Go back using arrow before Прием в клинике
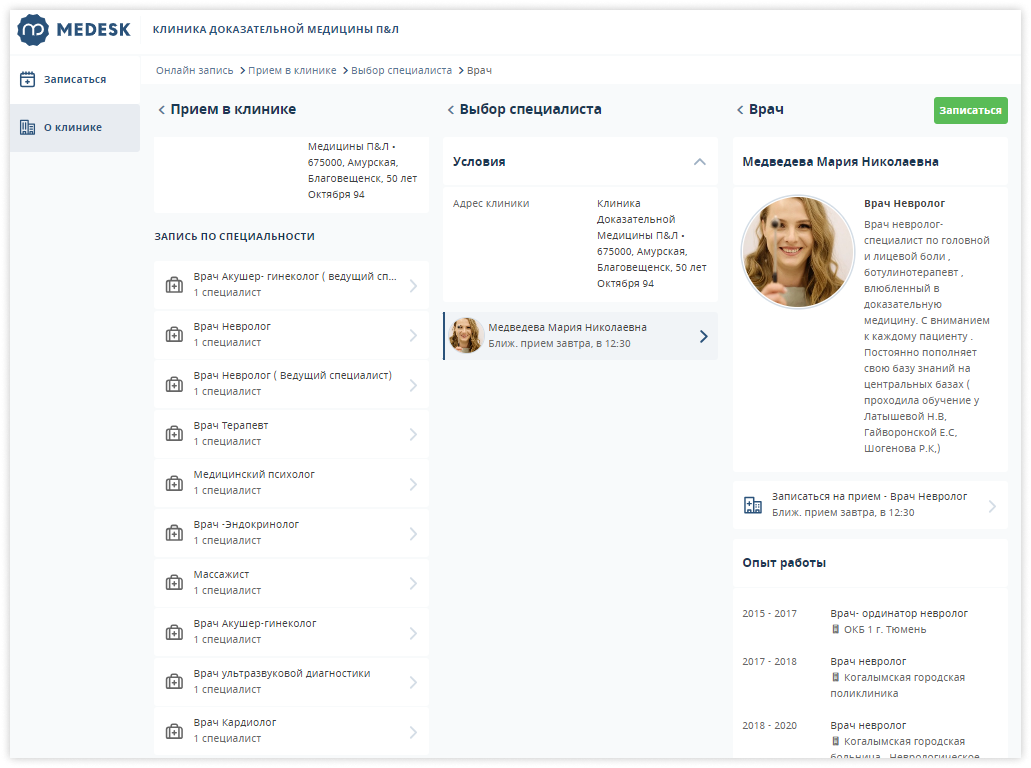This screenshot has height=768, width=1031. 161,110
